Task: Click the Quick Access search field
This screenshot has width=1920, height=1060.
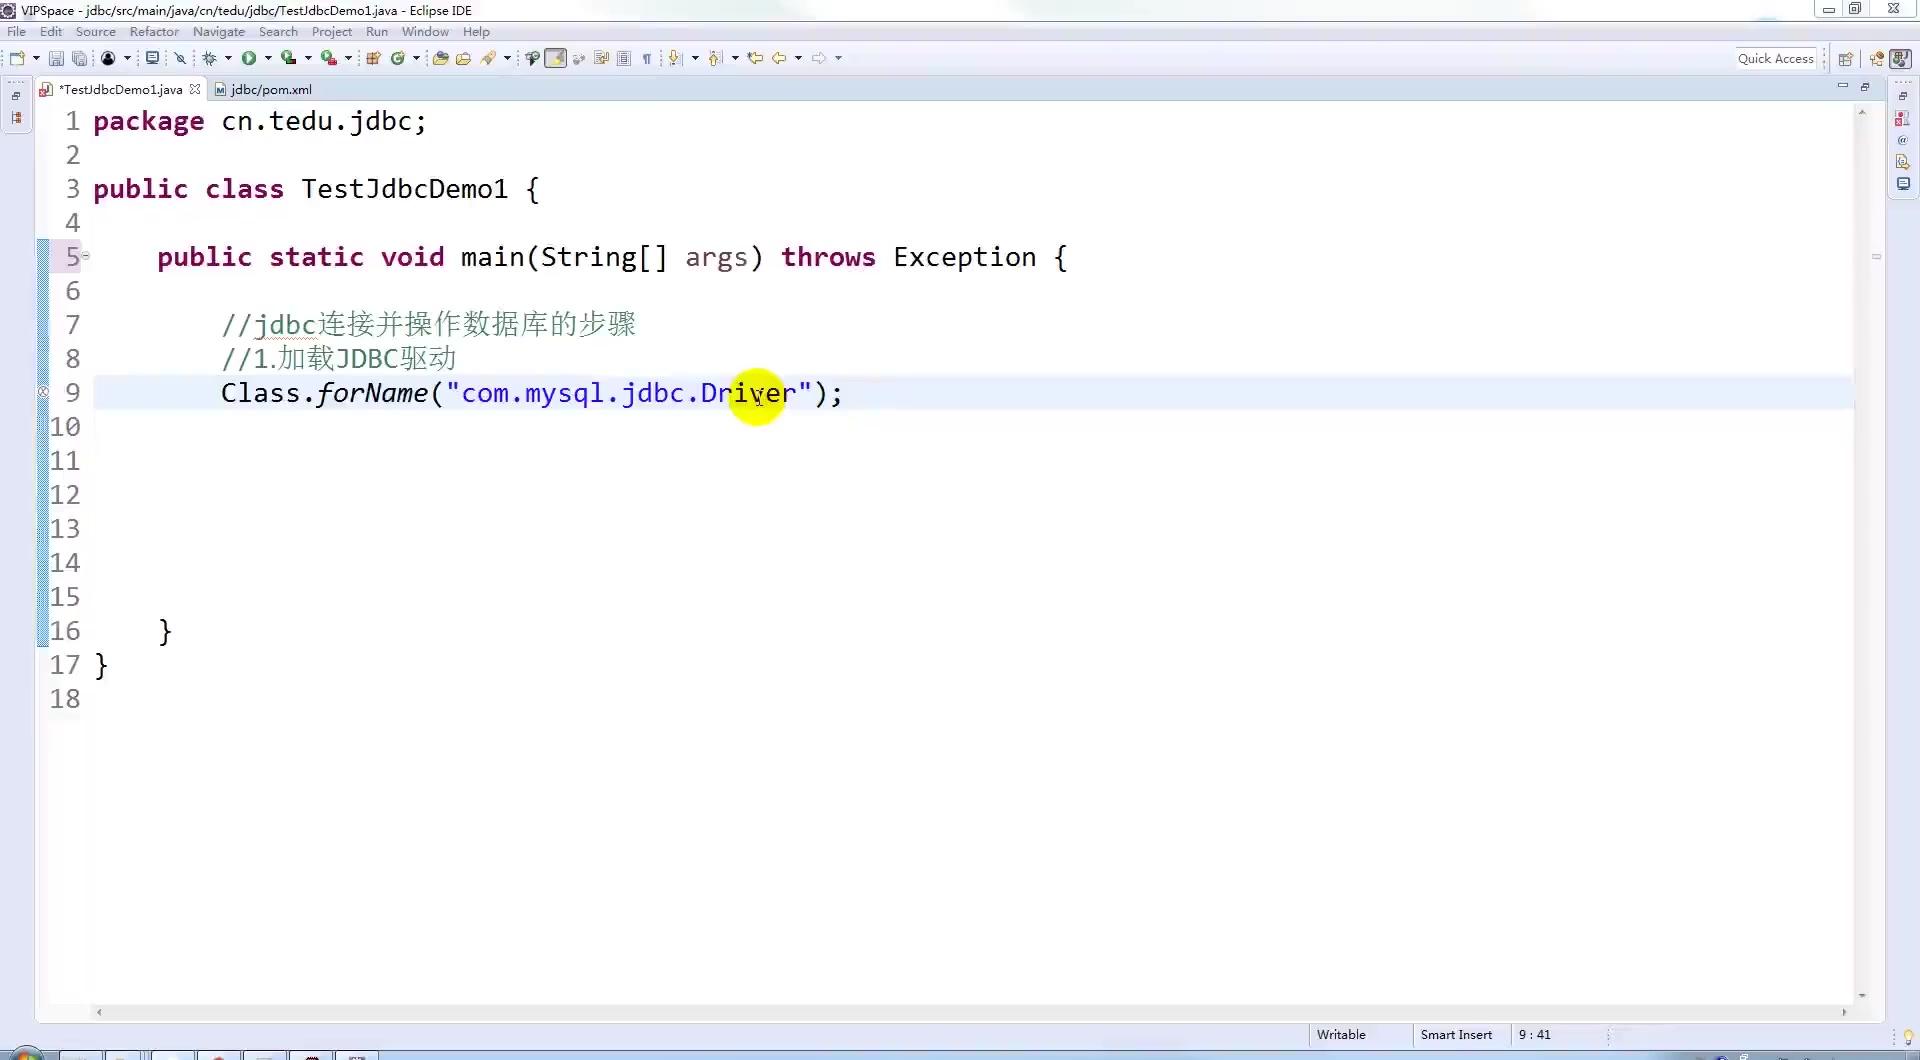Action: click(x=1775, y=58)
